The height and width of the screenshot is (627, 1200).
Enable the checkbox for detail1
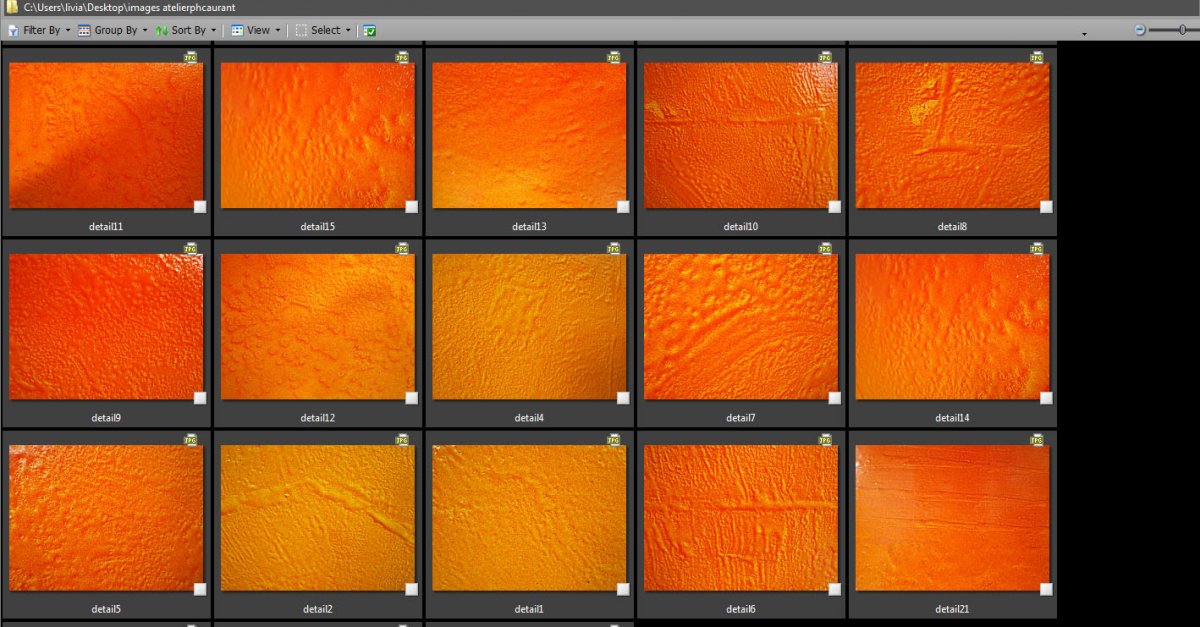[623, 589]
